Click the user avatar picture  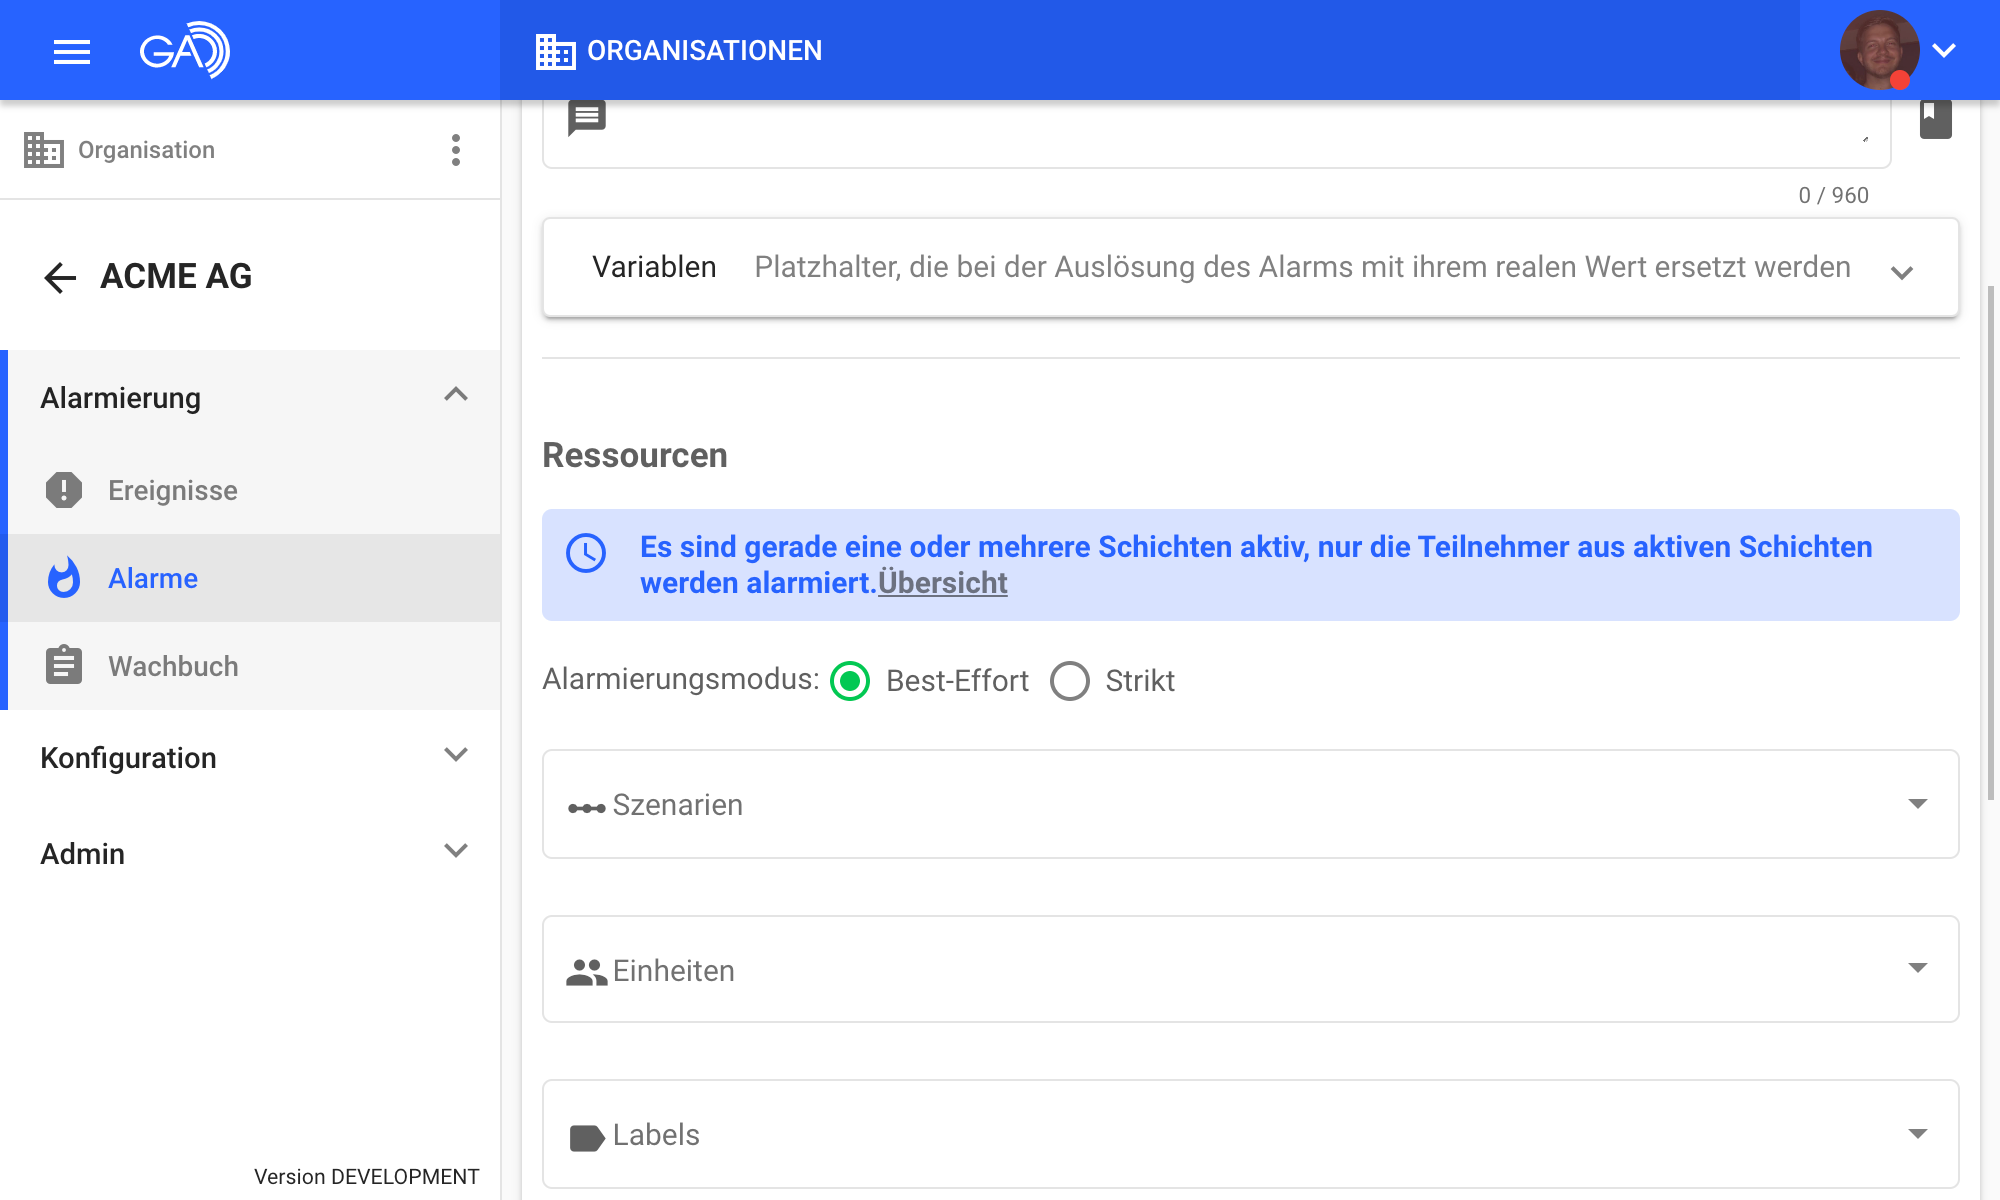1878,50
